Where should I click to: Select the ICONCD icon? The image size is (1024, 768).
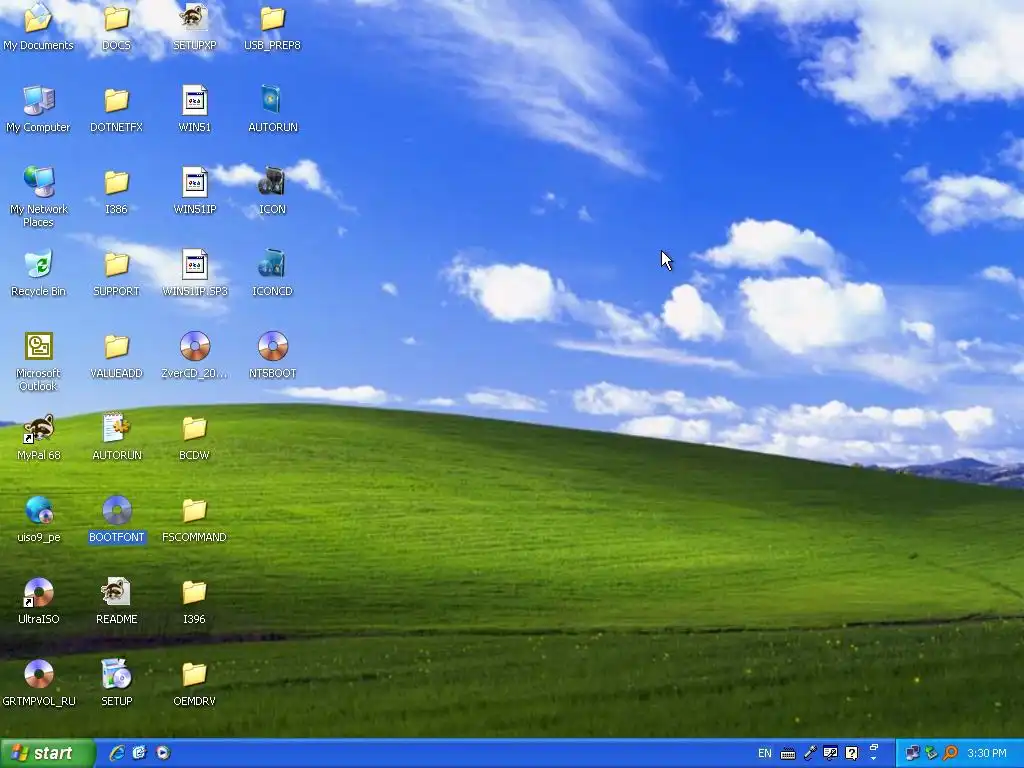coord(272,273)
